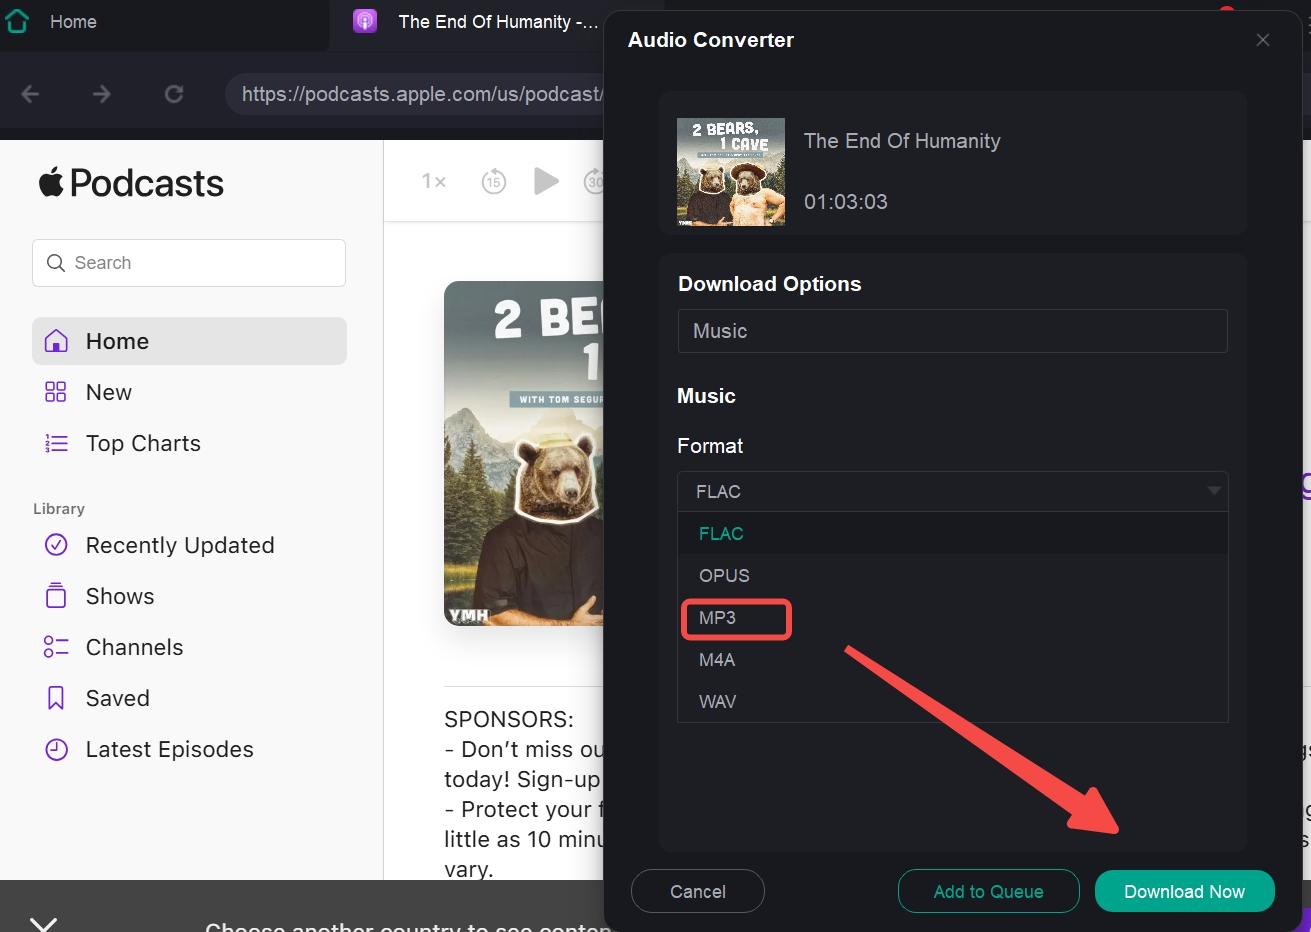Click the episode thumbnail in Audio Converter
This screenshot has width=1311, height=932.
point(731,172)
